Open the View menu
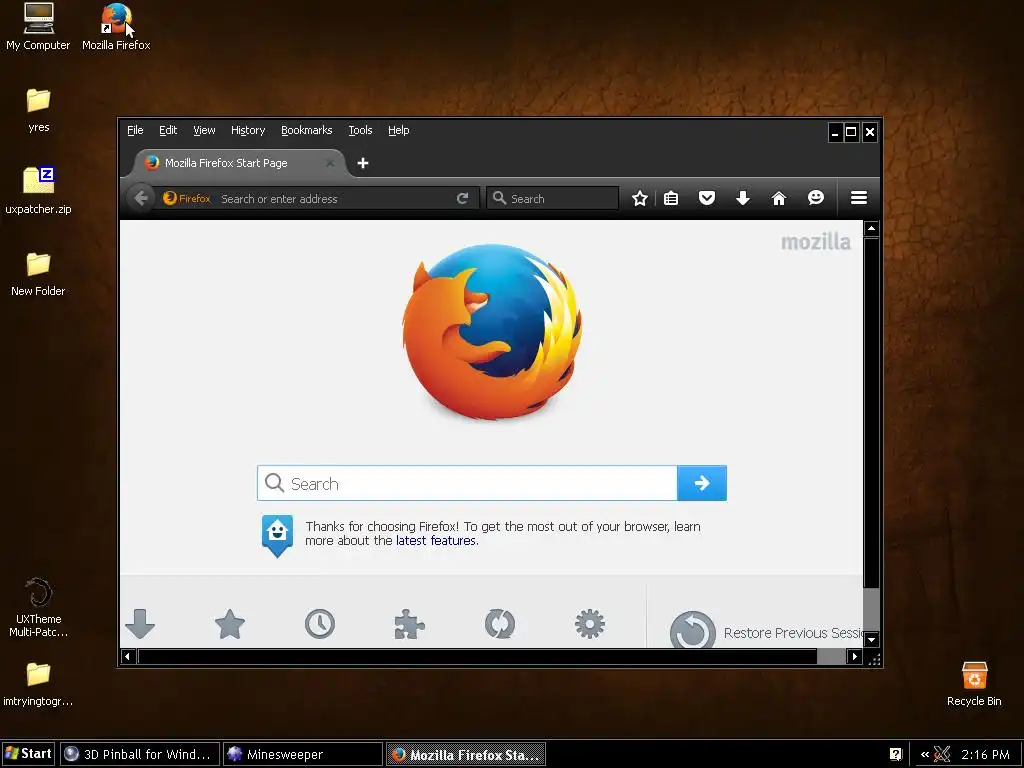The height and width of the screenshot is (768, 1024). (204, 130)
